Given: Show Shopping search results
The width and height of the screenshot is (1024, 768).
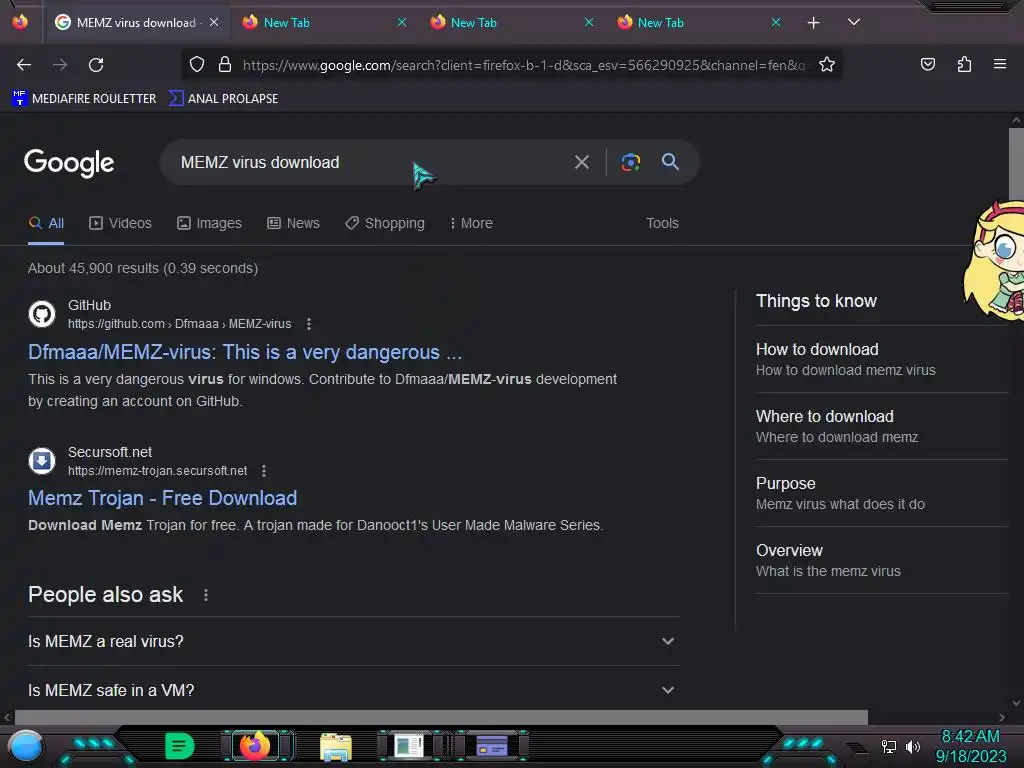Looking at the screenshot, I should (385, 223).
